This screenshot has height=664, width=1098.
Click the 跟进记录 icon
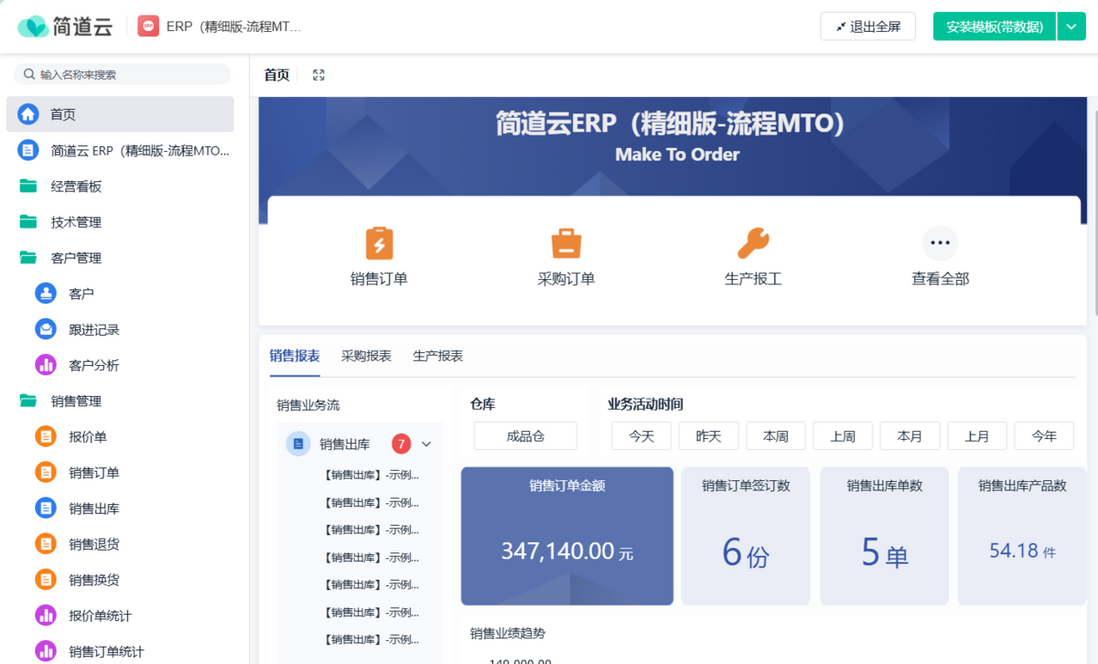point(46,328)
